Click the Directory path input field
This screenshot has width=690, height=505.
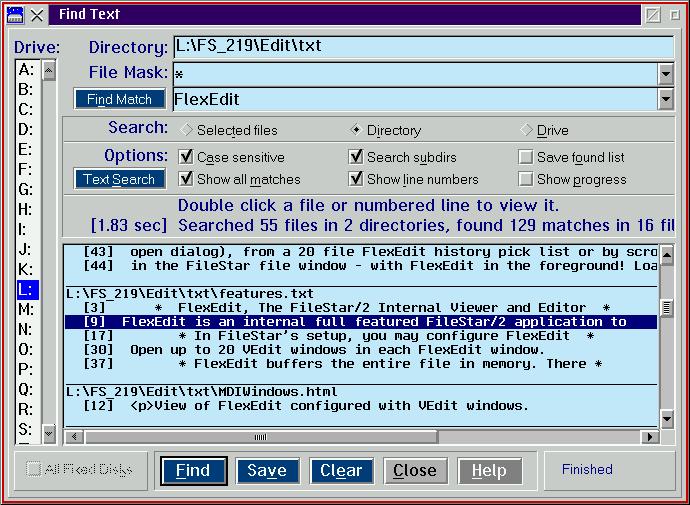[423, 47]
